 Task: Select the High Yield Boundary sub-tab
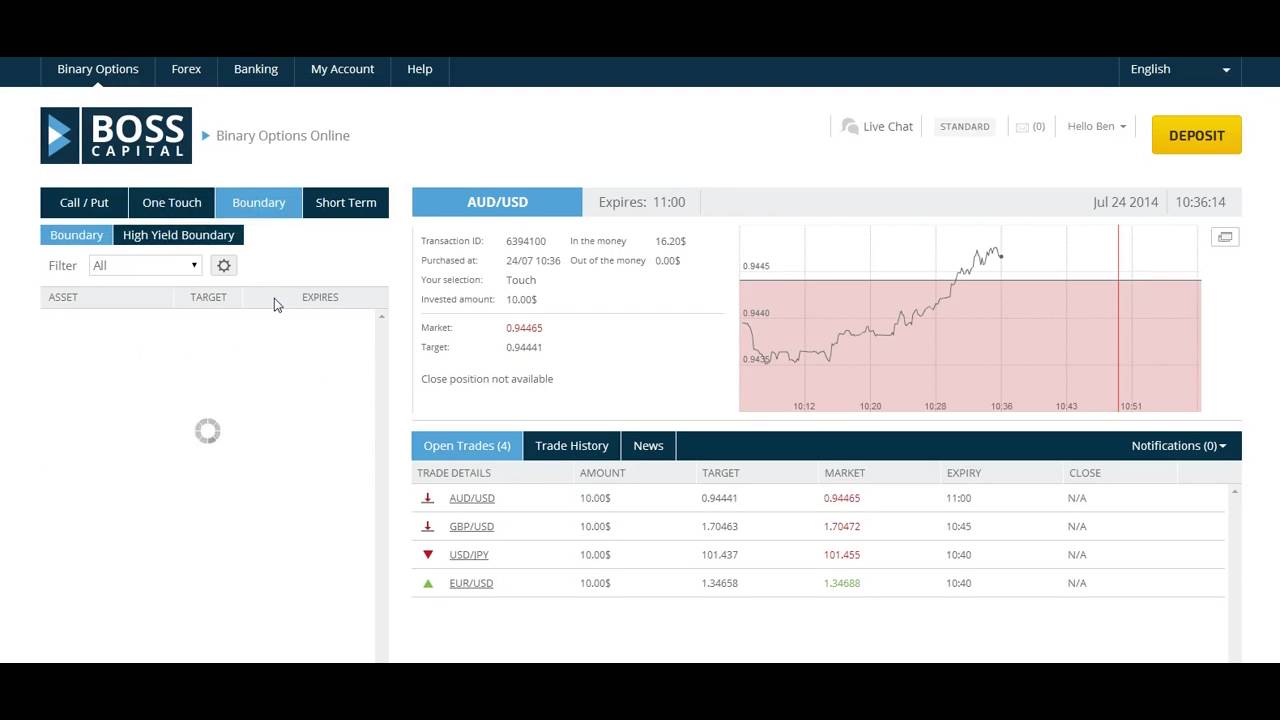pyautogui.click(x=178, y=235)
